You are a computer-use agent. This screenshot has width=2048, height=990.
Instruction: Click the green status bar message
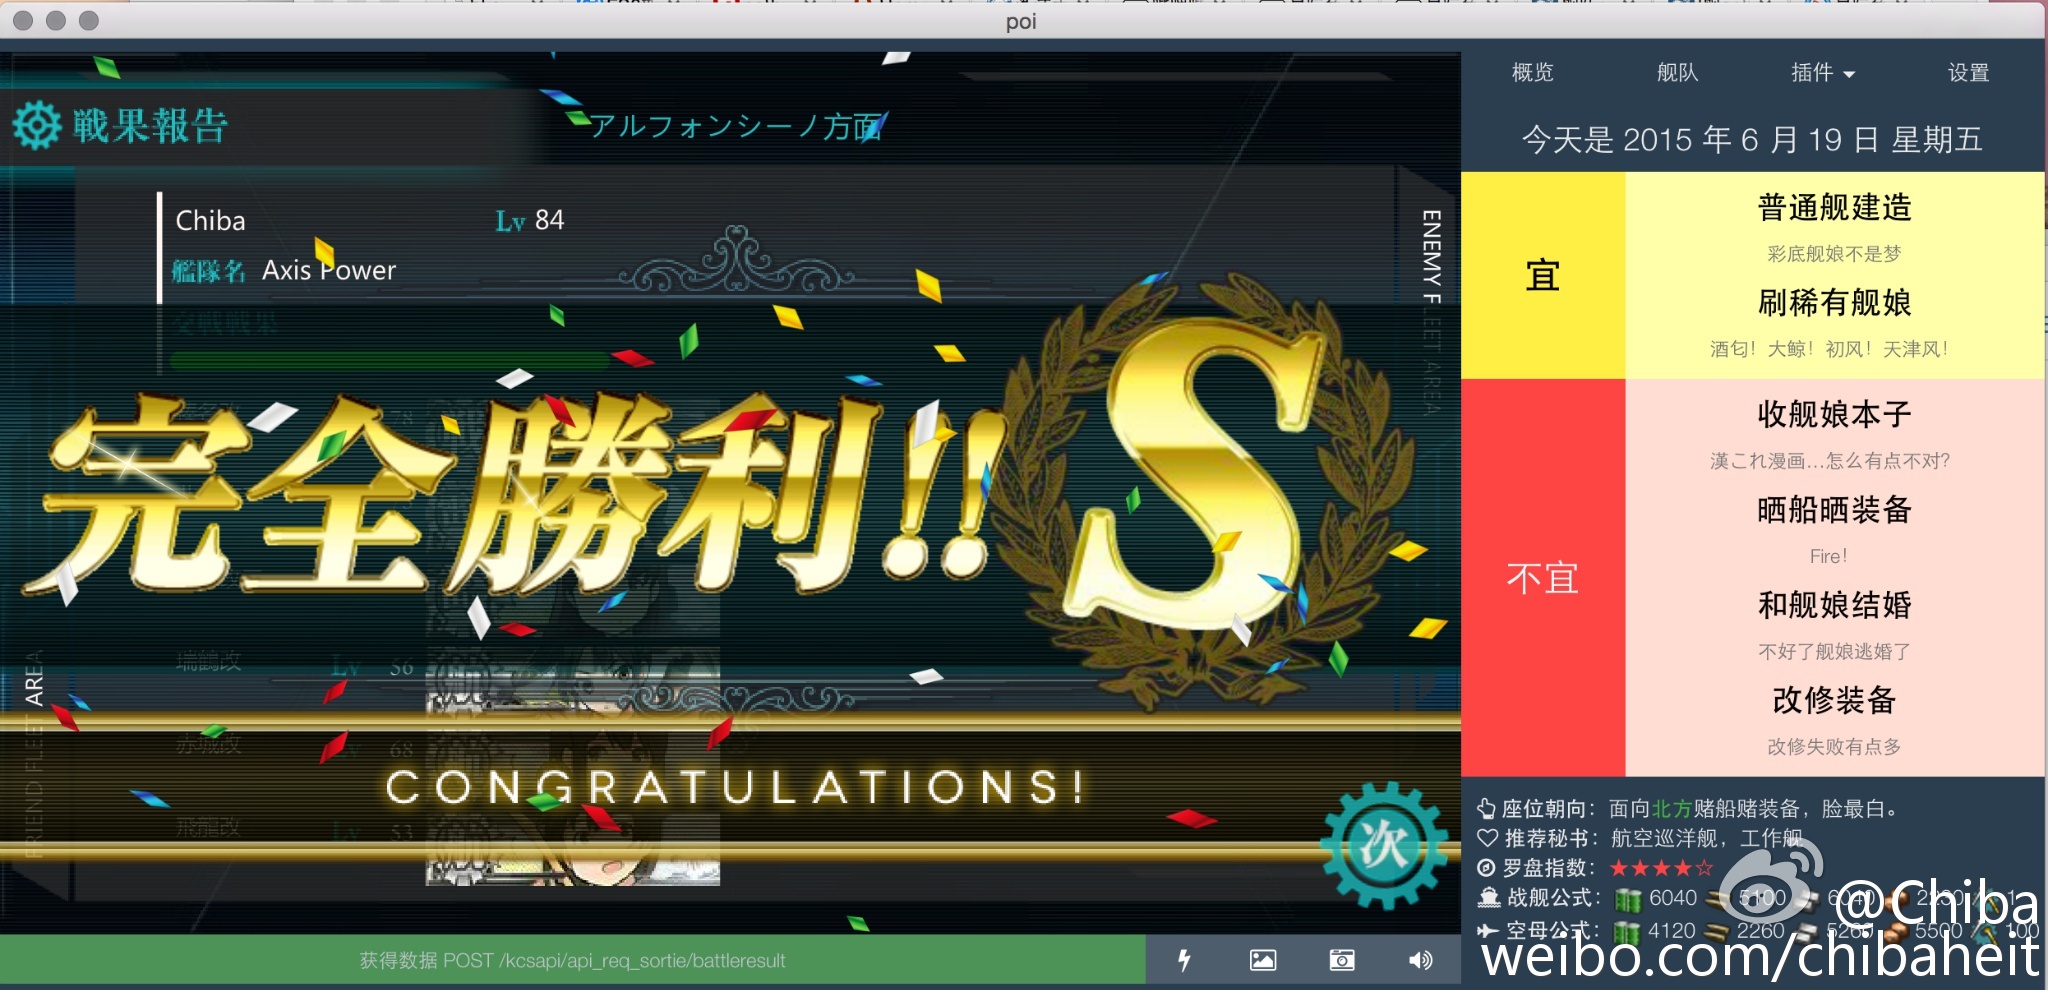click(572, 961)
